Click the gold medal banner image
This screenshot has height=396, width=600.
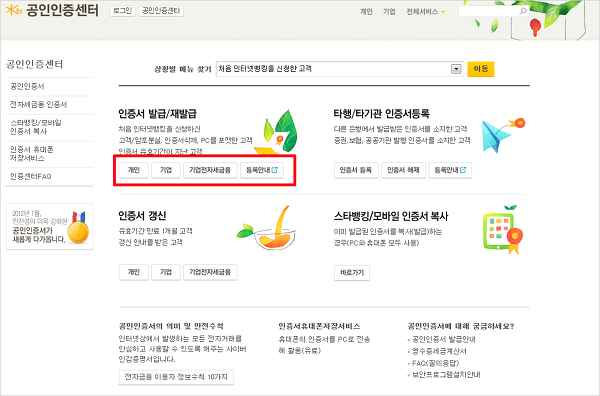(x=49, y=227)
